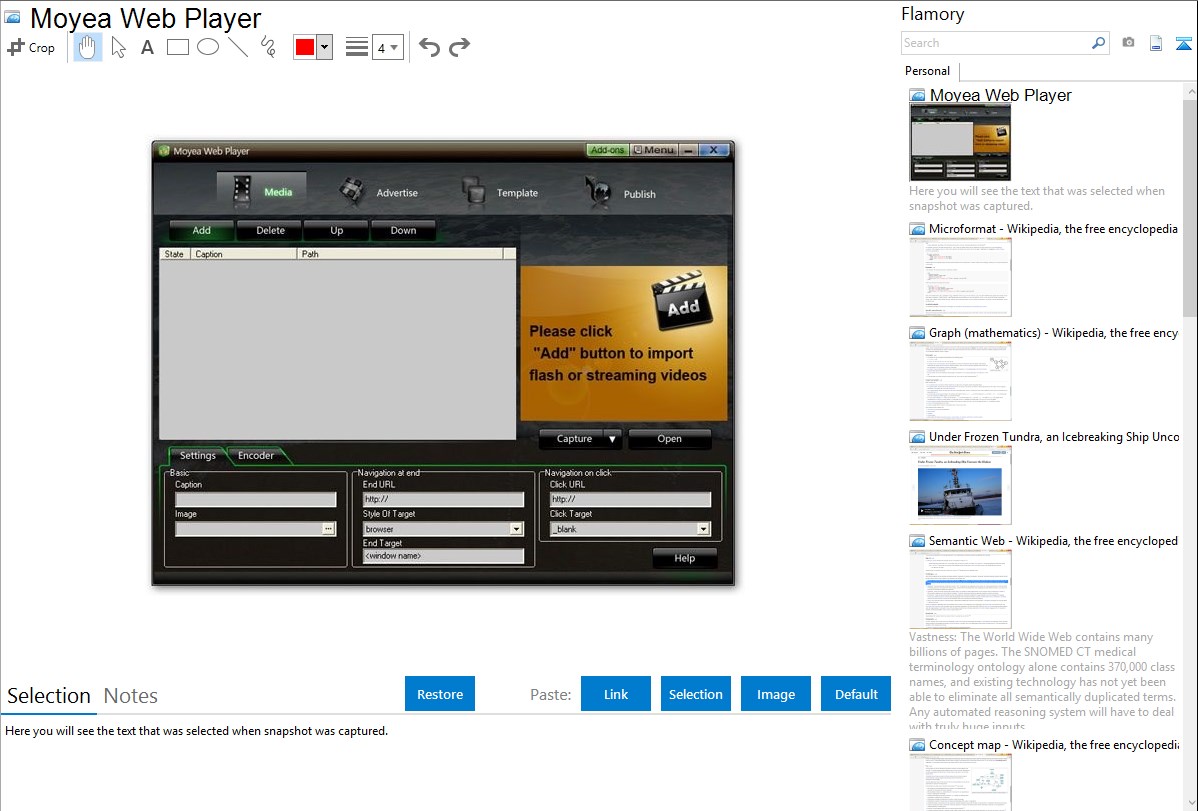Screen dimensions: 1198x811
Task: Click the camera snapshot icon
Action: (1128, 43)
